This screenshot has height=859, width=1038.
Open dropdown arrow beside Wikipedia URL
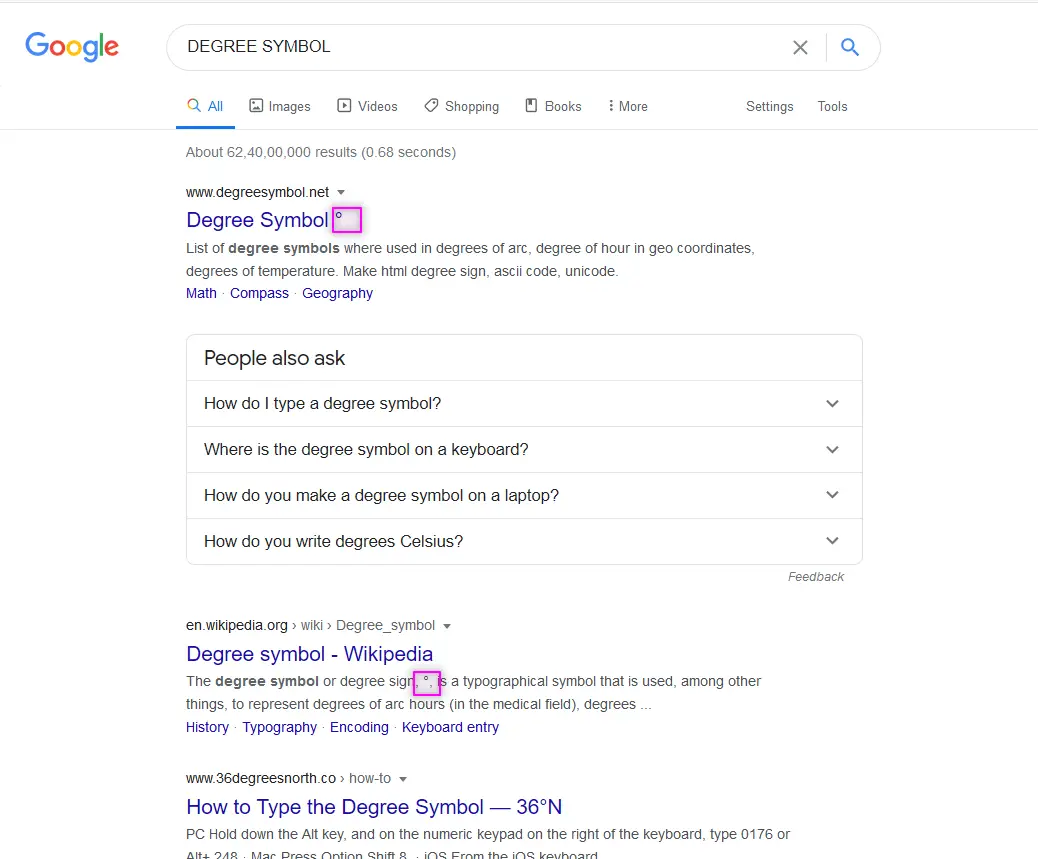pos(447,626)
